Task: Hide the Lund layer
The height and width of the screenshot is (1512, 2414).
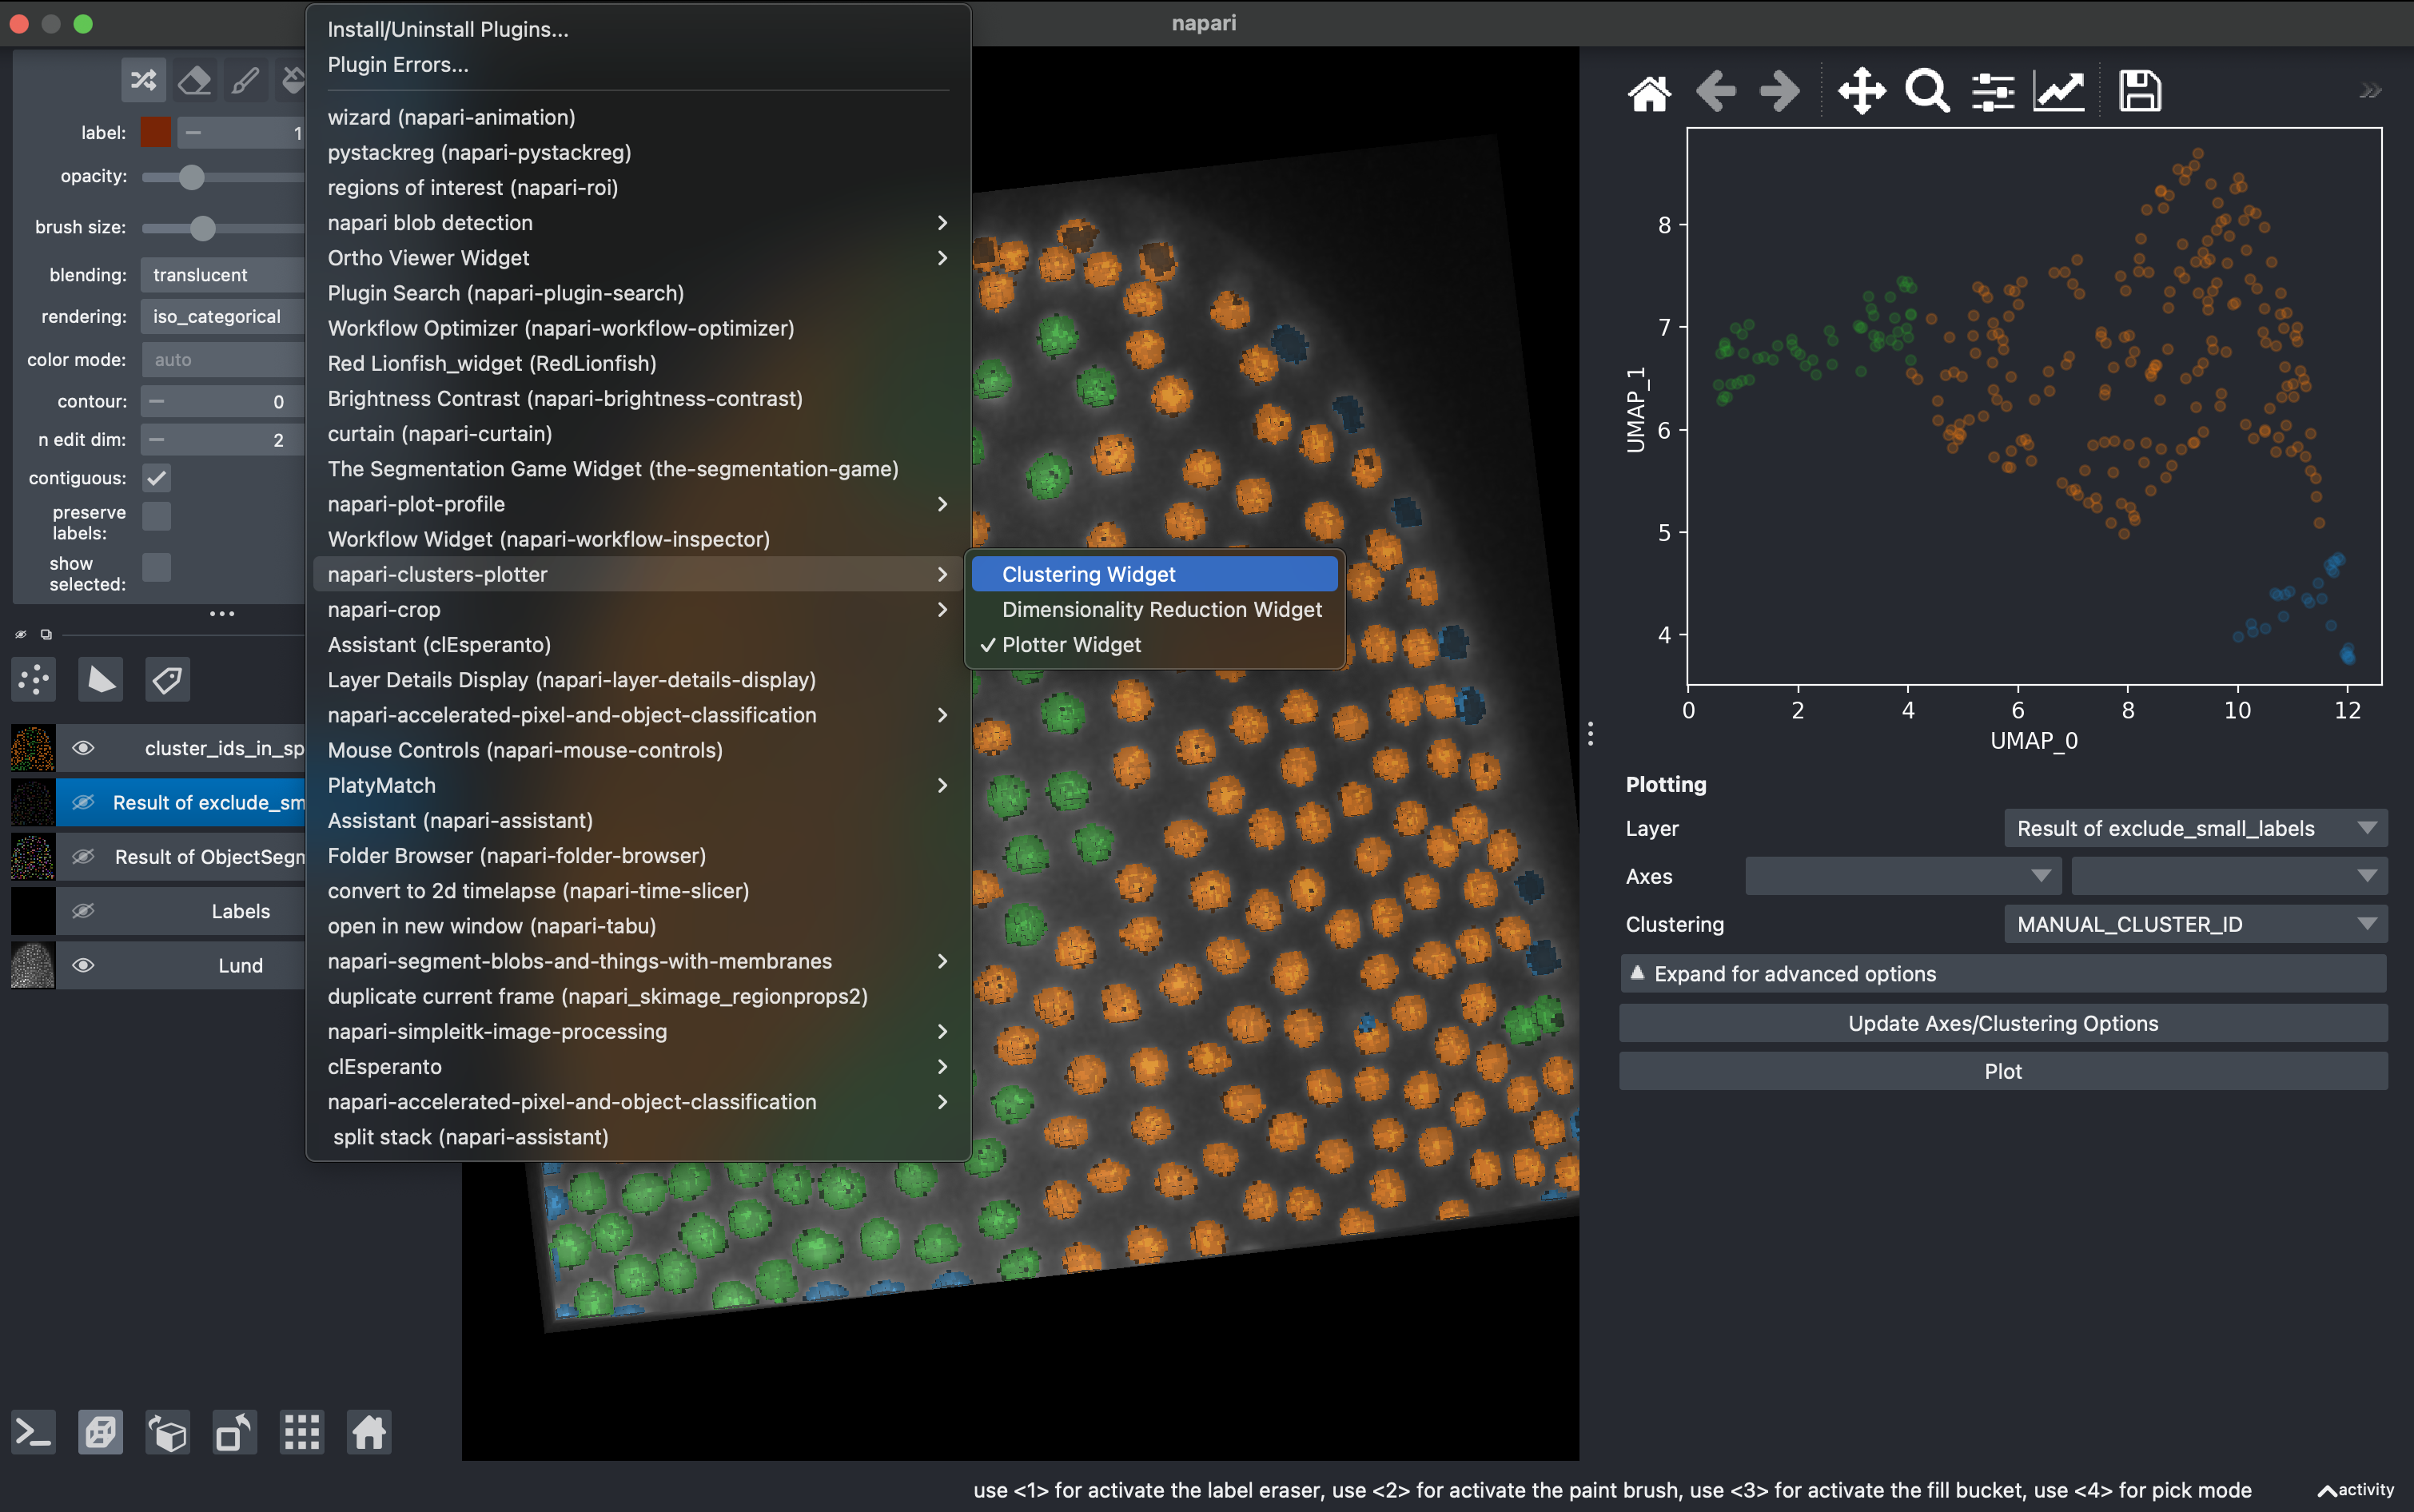Action: coord(84,965)
